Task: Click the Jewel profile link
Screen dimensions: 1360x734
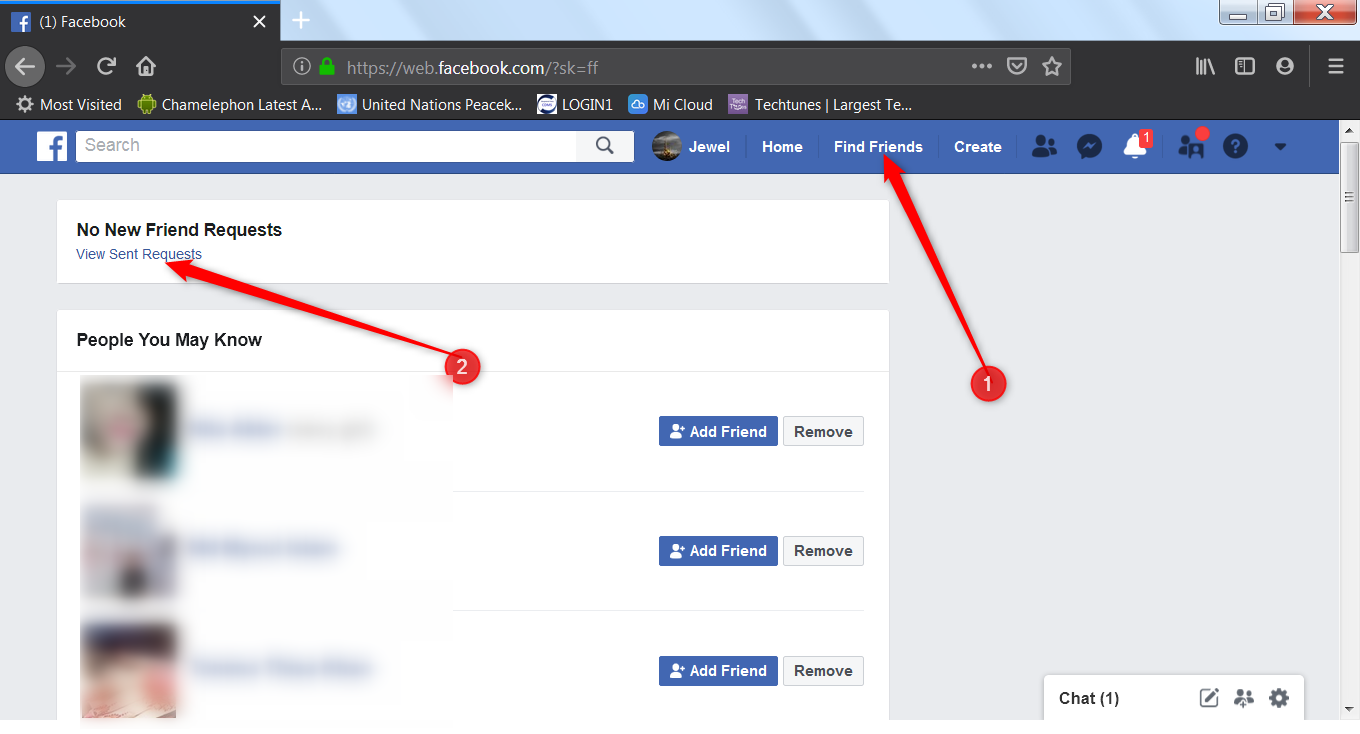Action: coord(692,147)
